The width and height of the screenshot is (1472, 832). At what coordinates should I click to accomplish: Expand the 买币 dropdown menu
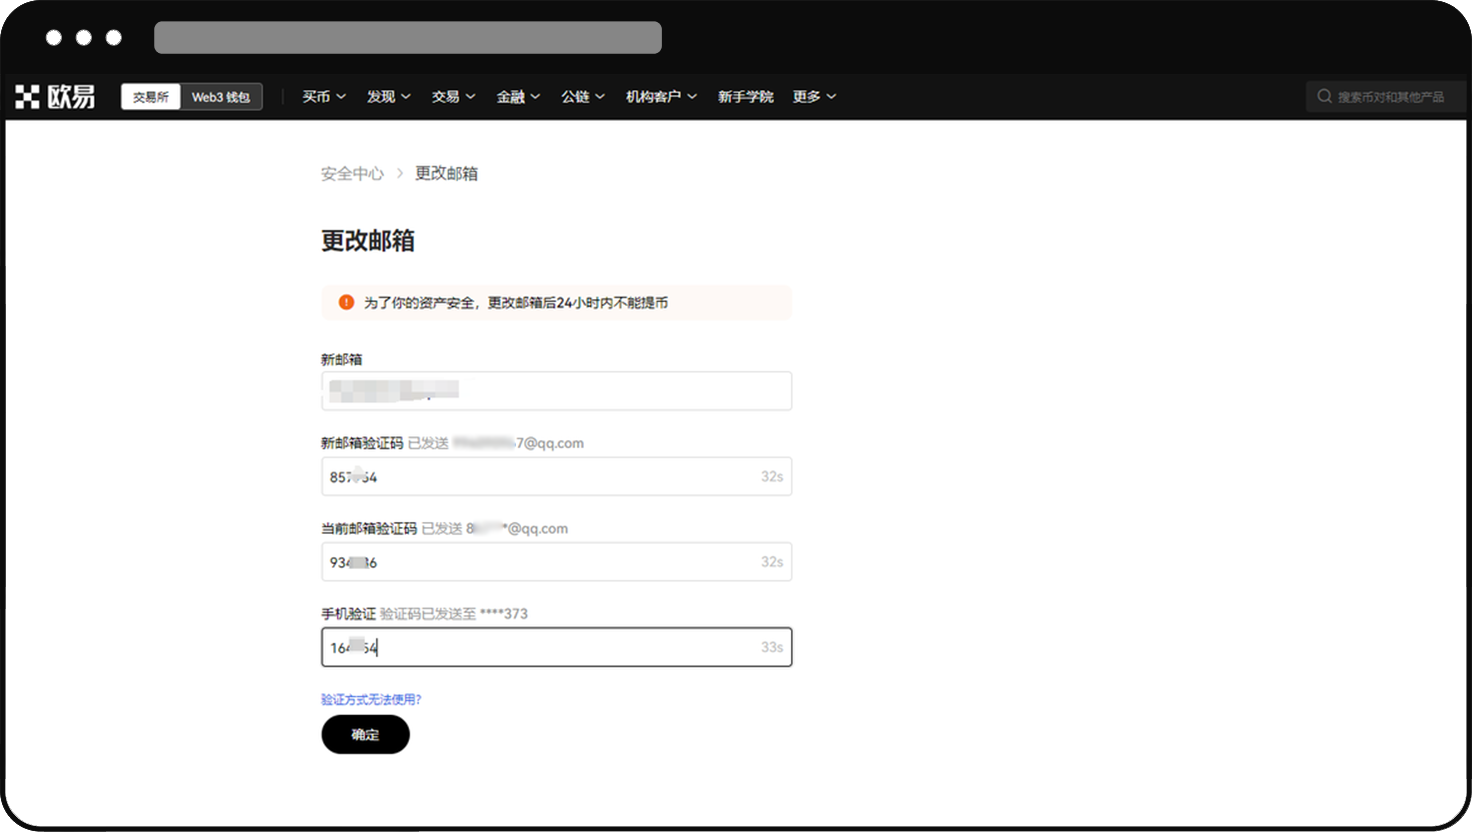[324, 97]
